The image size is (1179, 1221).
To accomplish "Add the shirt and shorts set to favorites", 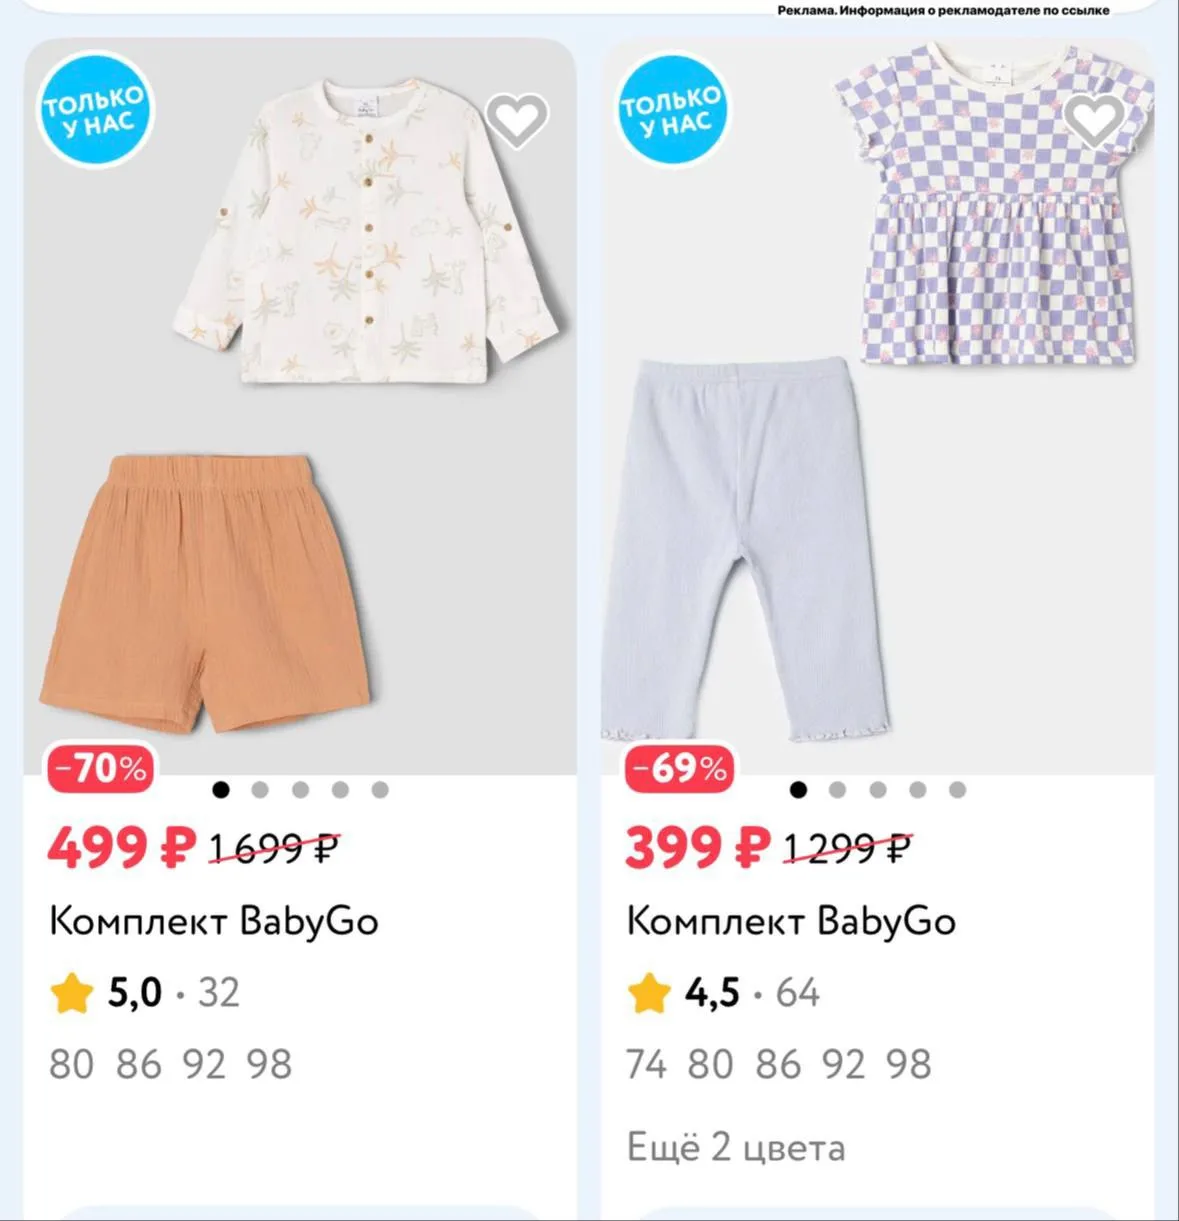I will click(x=517, y=121).
